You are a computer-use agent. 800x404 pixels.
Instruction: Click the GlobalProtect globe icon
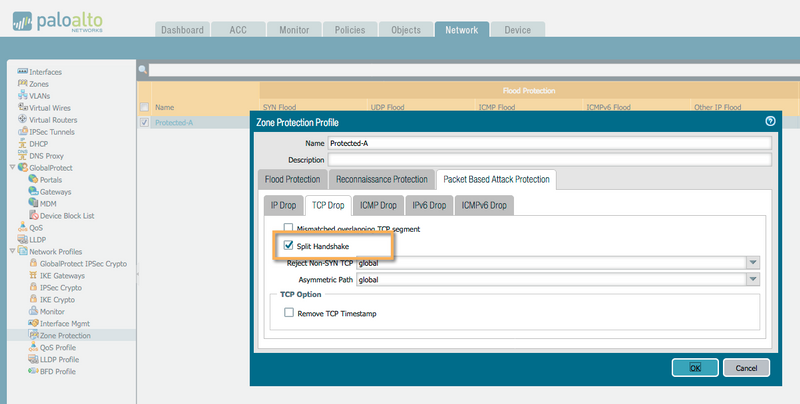22,167
